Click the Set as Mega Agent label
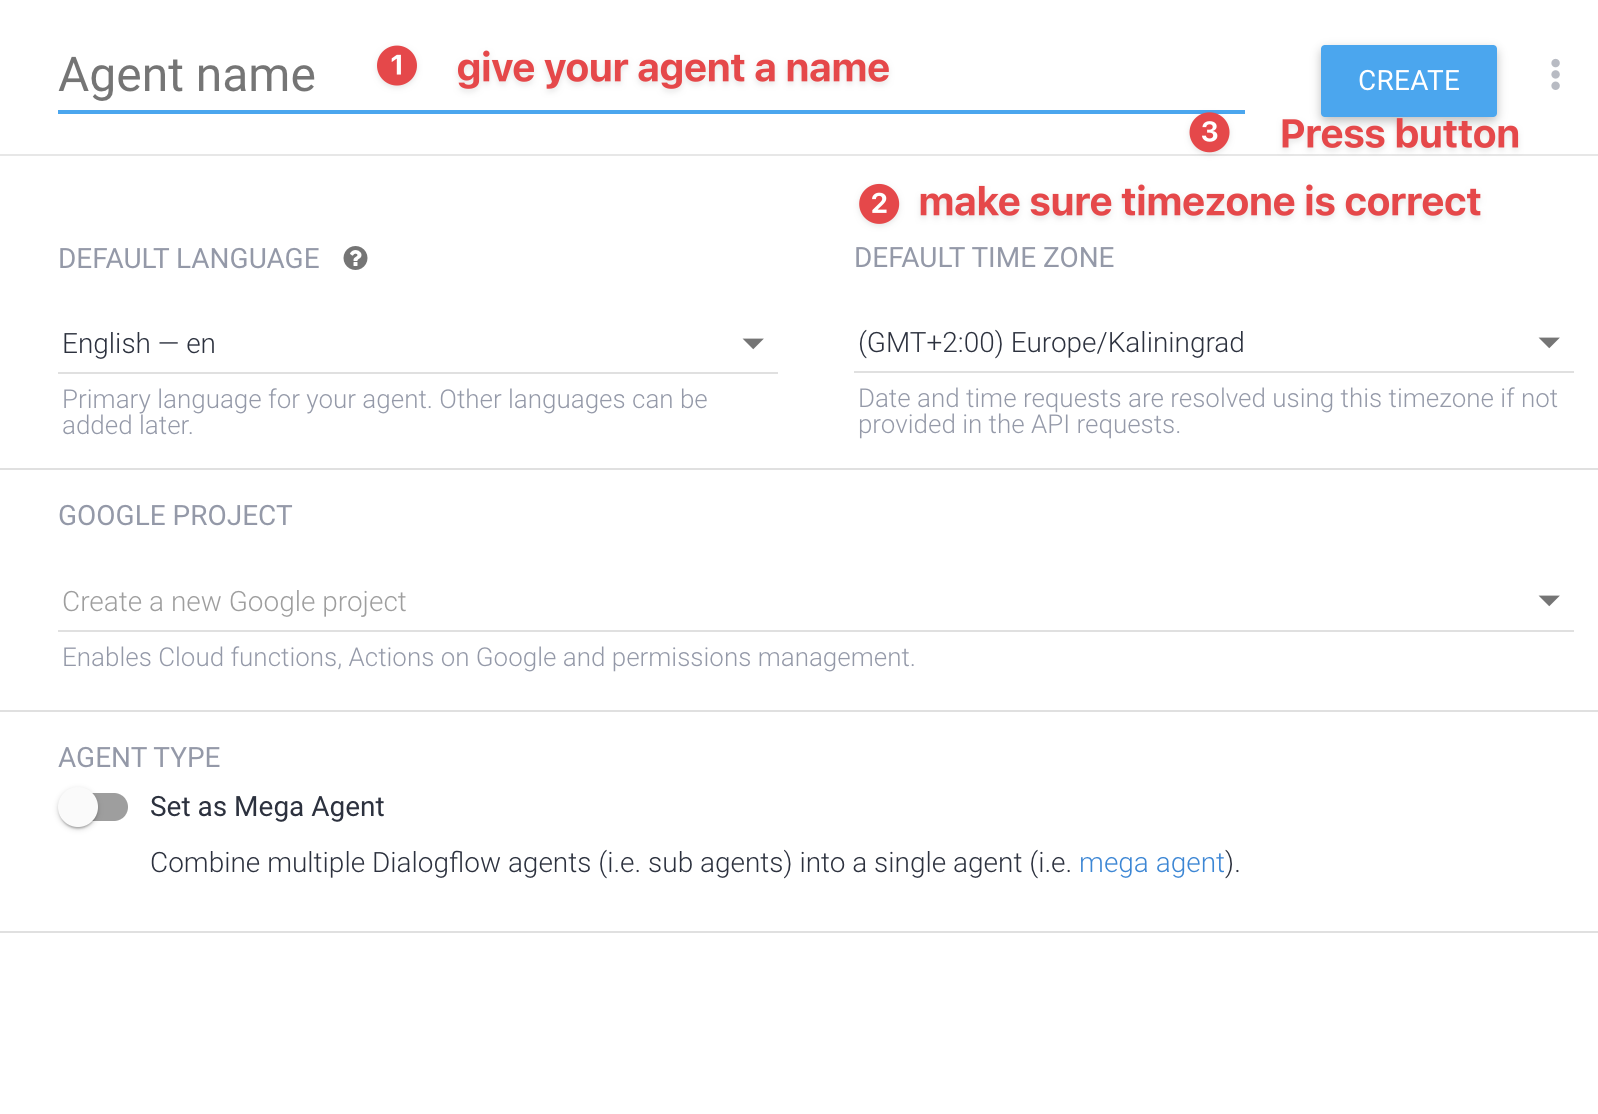 [x=267, y=807]
